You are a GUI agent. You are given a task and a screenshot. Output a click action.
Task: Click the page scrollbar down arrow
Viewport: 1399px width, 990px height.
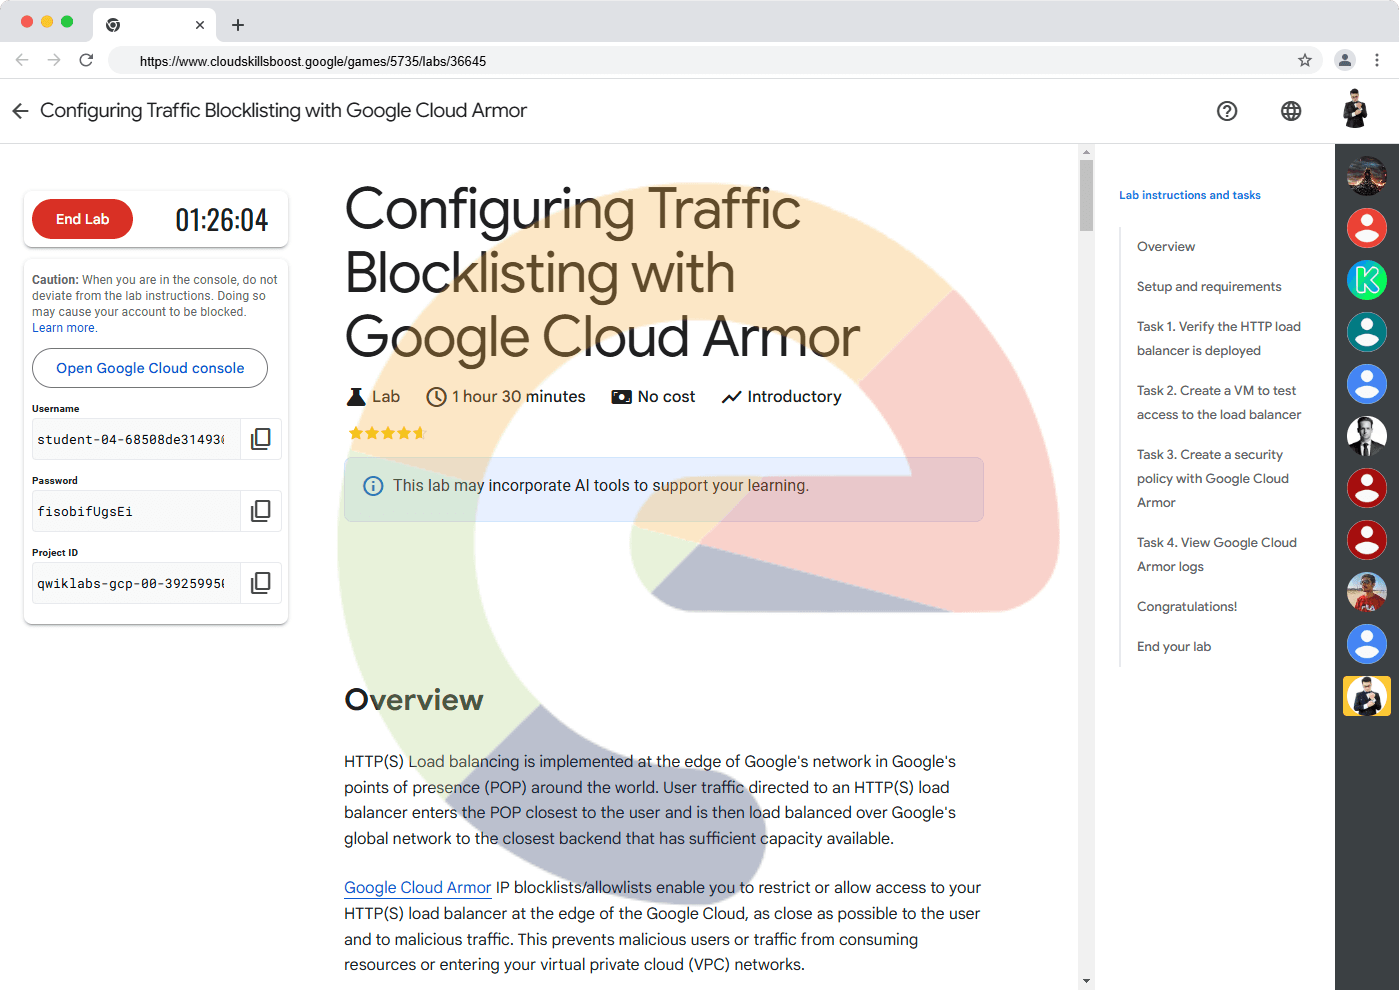pyautogui.click(x=1087, y=981)
